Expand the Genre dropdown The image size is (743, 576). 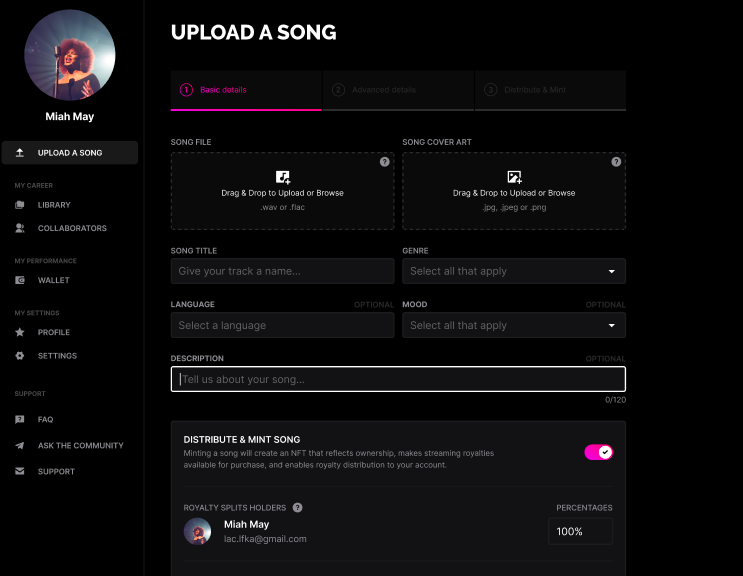(514, 271)
